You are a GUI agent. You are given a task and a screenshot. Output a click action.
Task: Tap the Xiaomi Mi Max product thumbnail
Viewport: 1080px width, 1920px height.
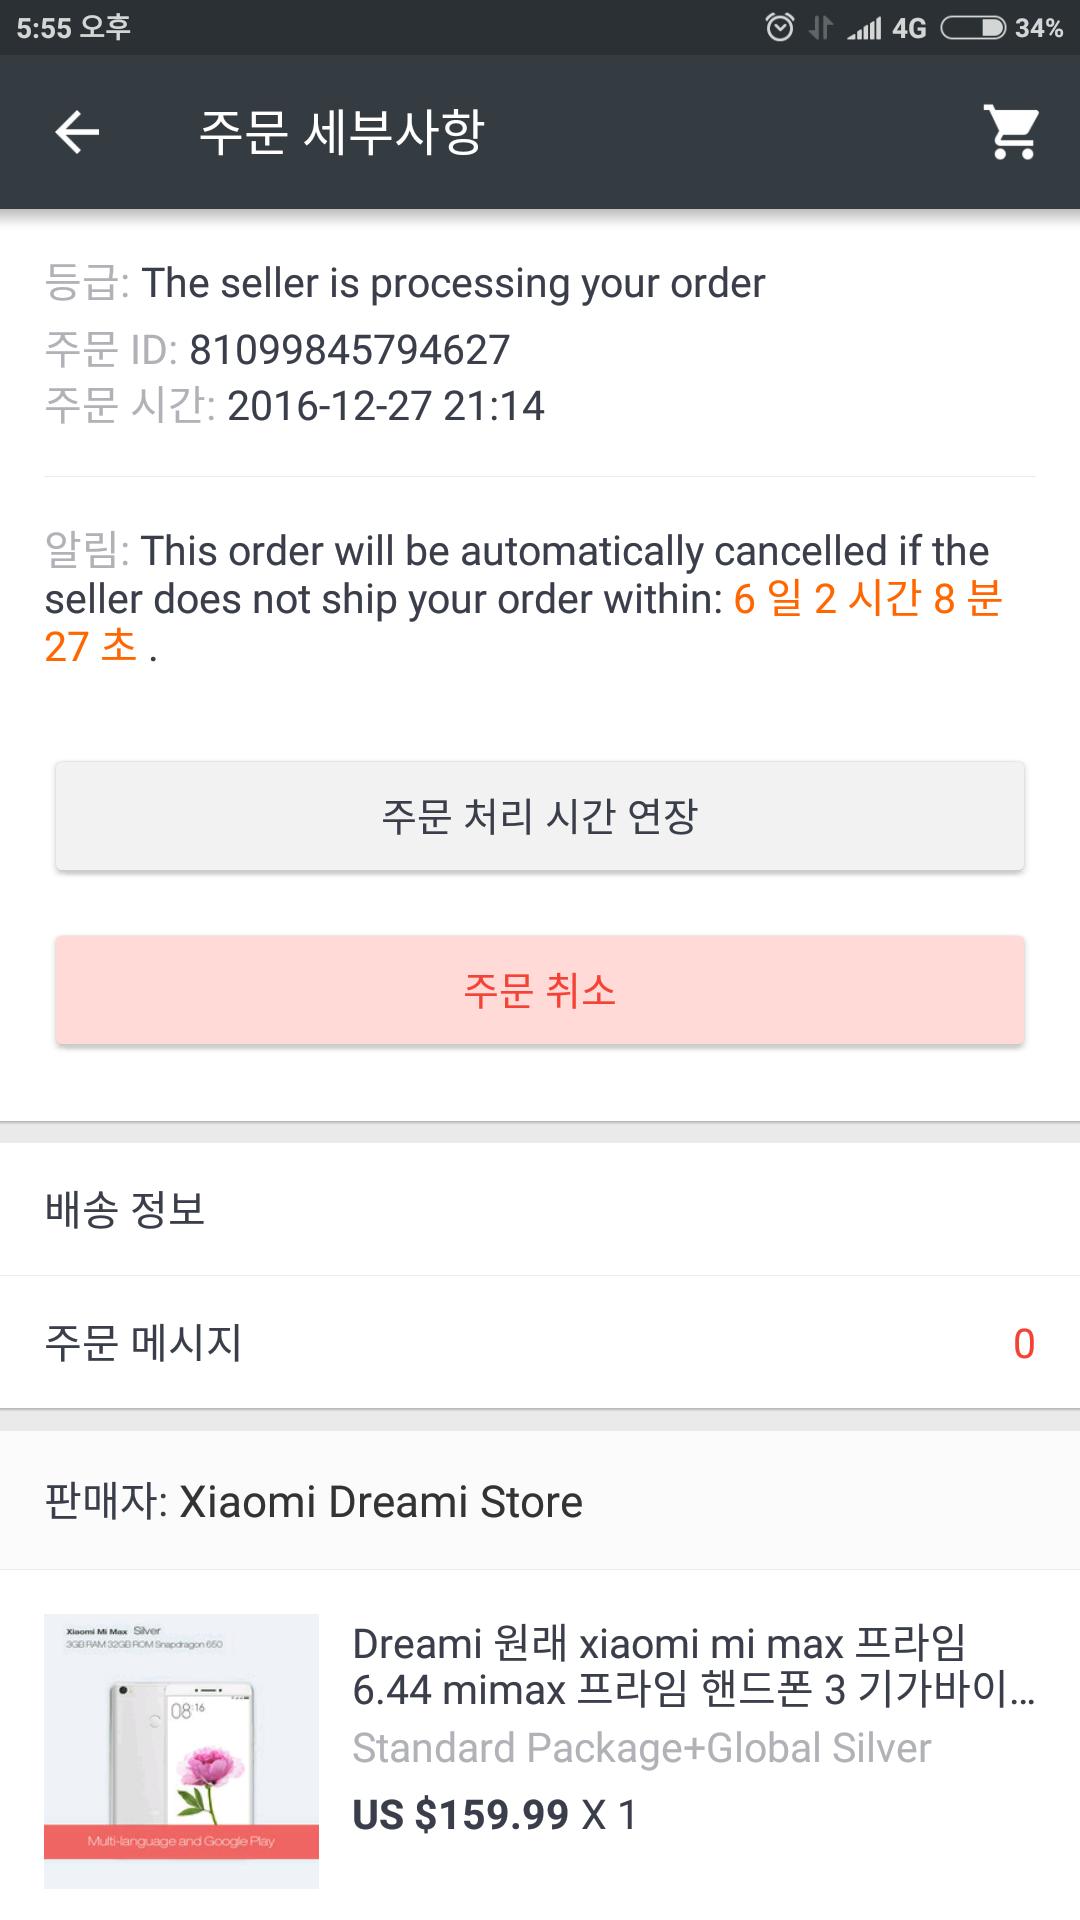click(181, 1750)
